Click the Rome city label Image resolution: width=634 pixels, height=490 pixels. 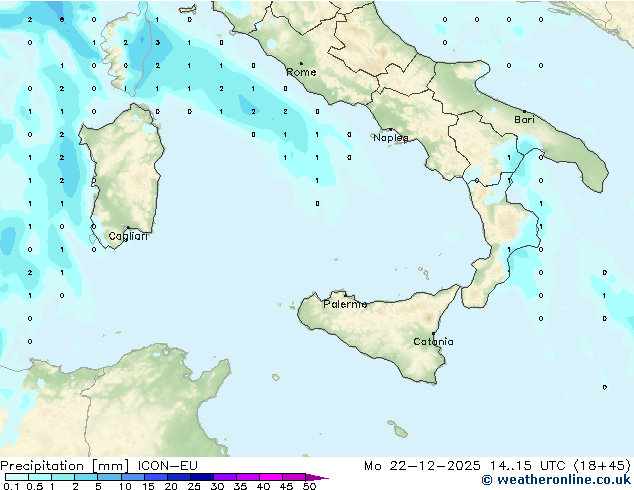point(301,72)
